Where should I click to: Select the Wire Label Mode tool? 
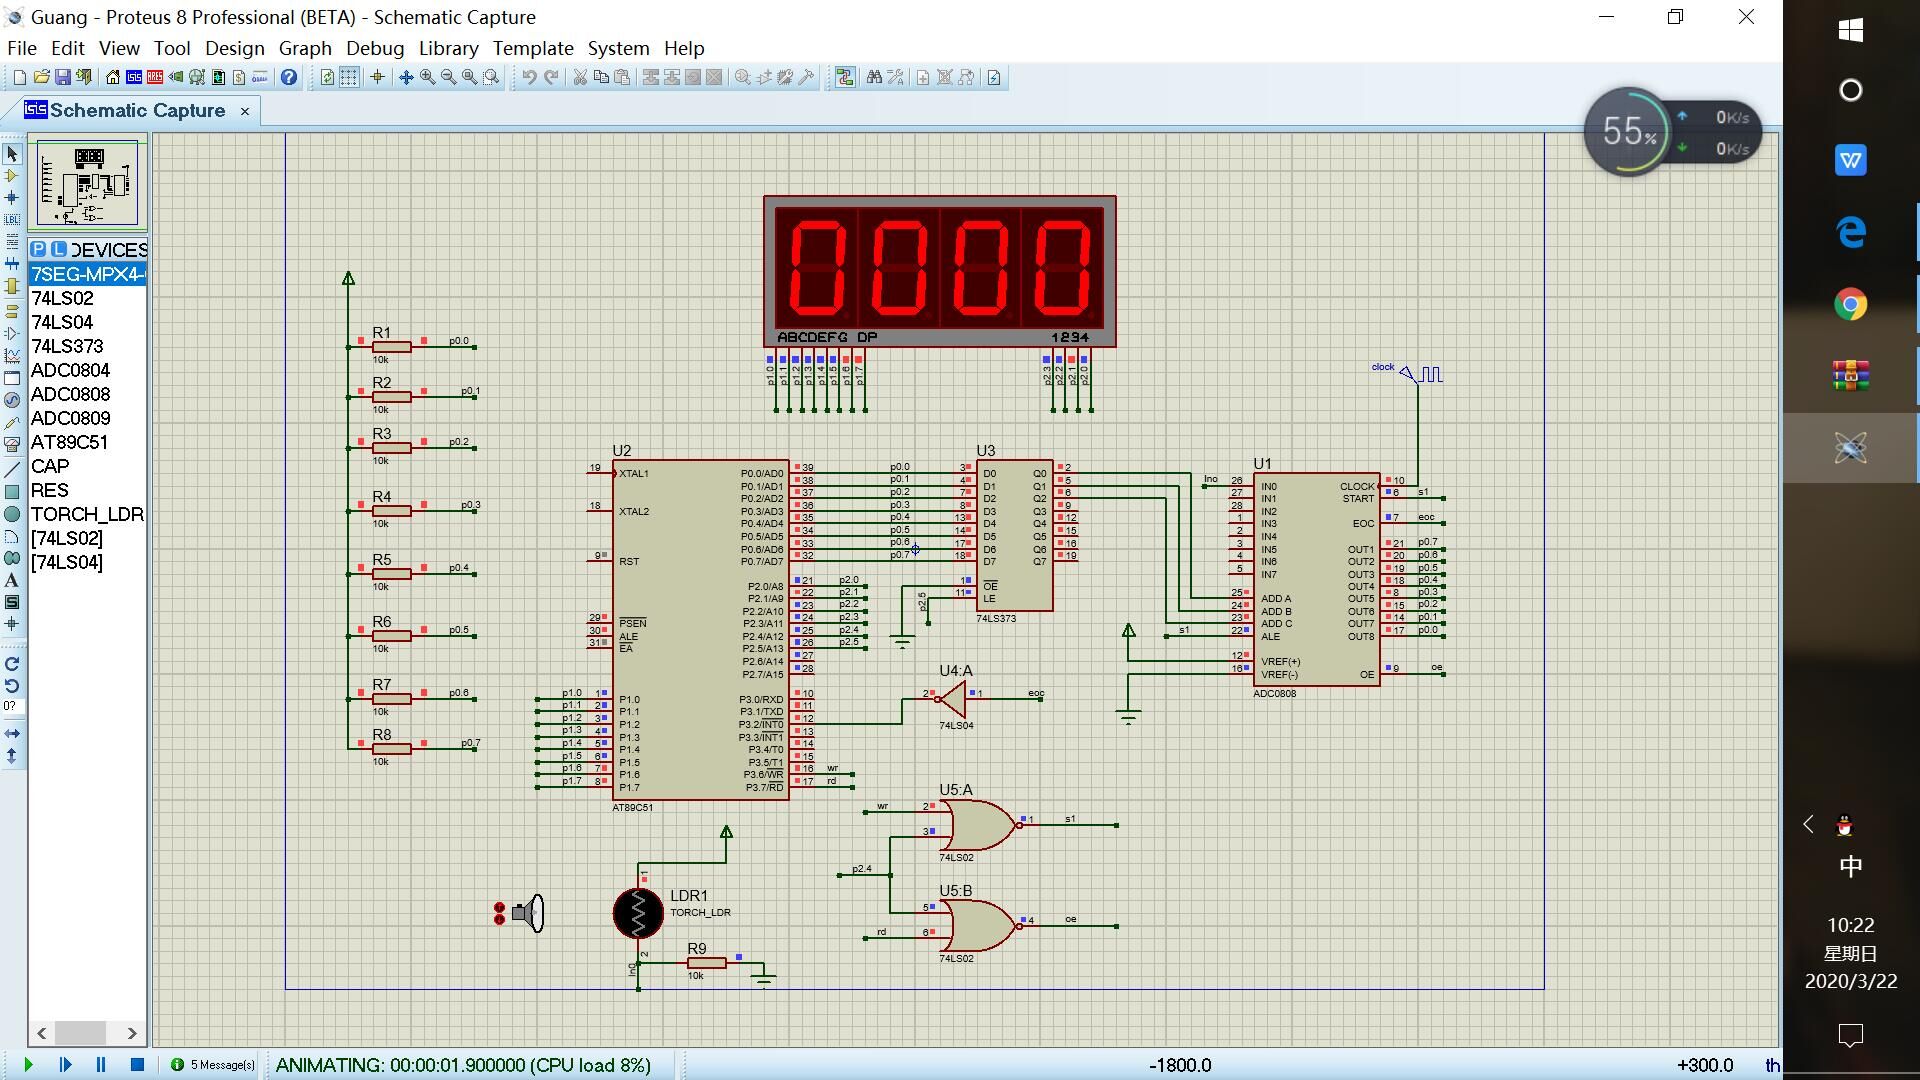pos(12,220)
